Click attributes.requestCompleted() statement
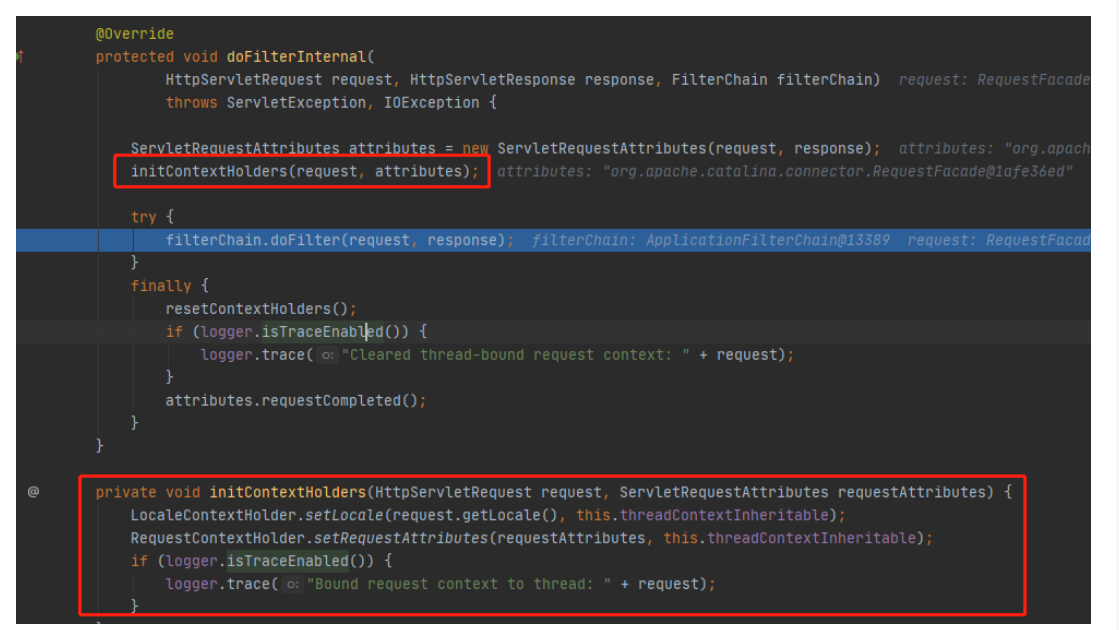This screenshot has width=1119, height=630. 295,400
